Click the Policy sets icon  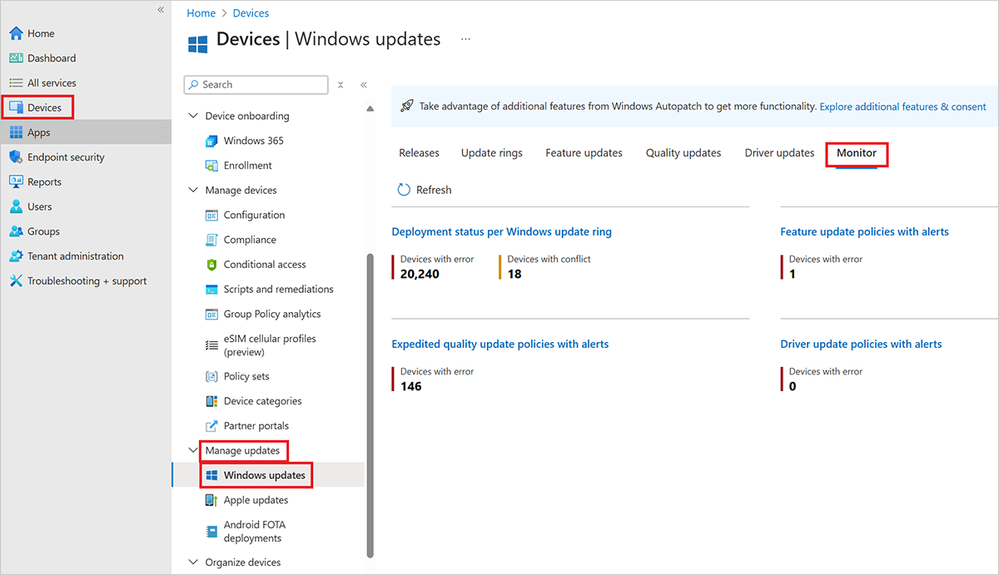click(212, 376)
